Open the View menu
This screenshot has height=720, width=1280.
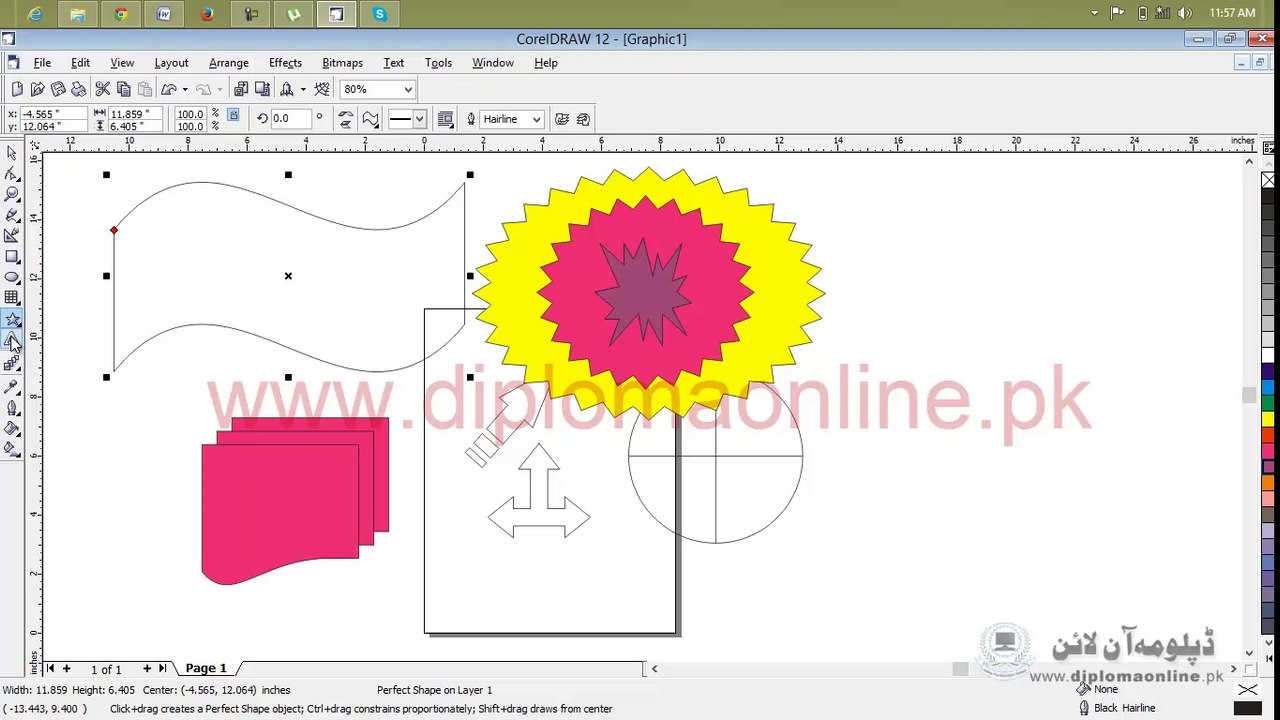click(122, 62)
